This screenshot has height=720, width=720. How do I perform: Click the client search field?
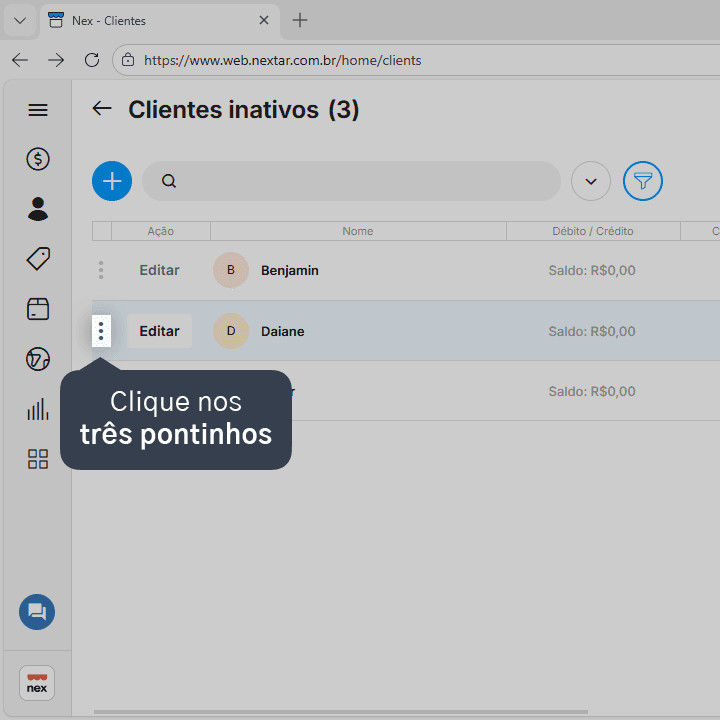tap(351, 181)
